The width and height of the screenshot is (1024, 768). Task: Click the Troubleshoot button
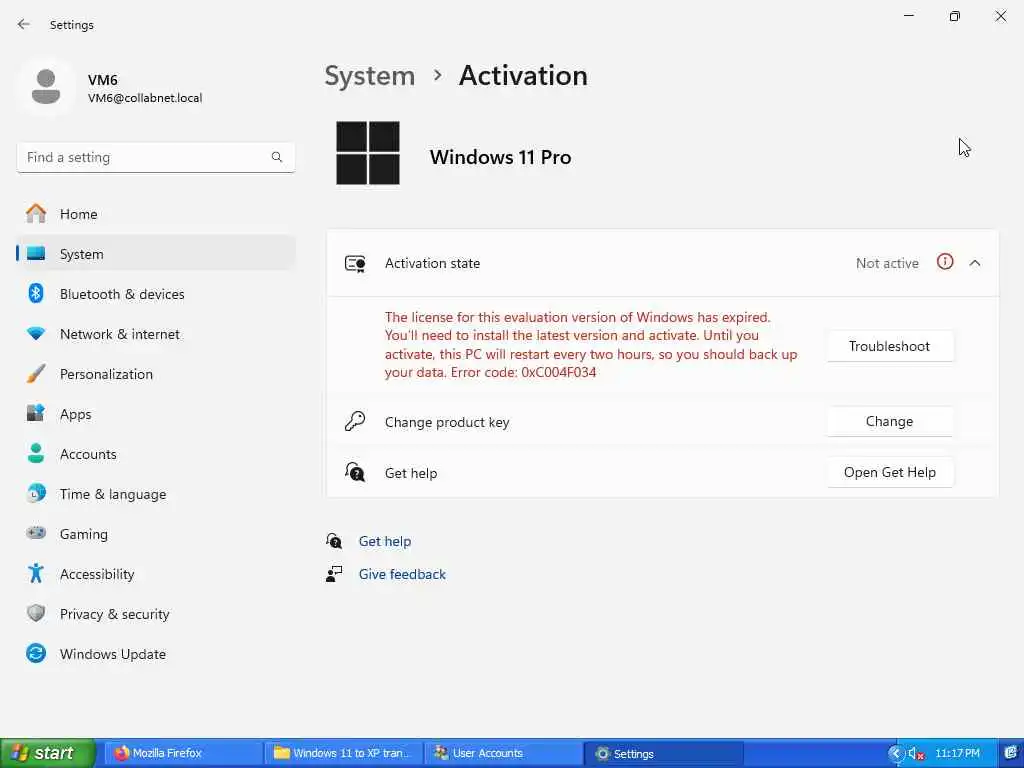pos(889,346)
